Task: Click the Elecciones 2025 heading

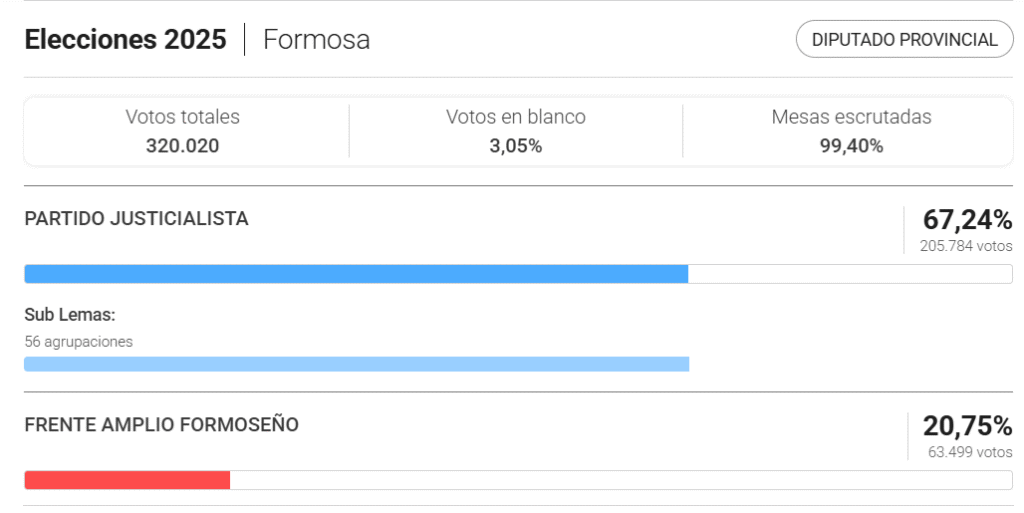Action: coord(125,39)
